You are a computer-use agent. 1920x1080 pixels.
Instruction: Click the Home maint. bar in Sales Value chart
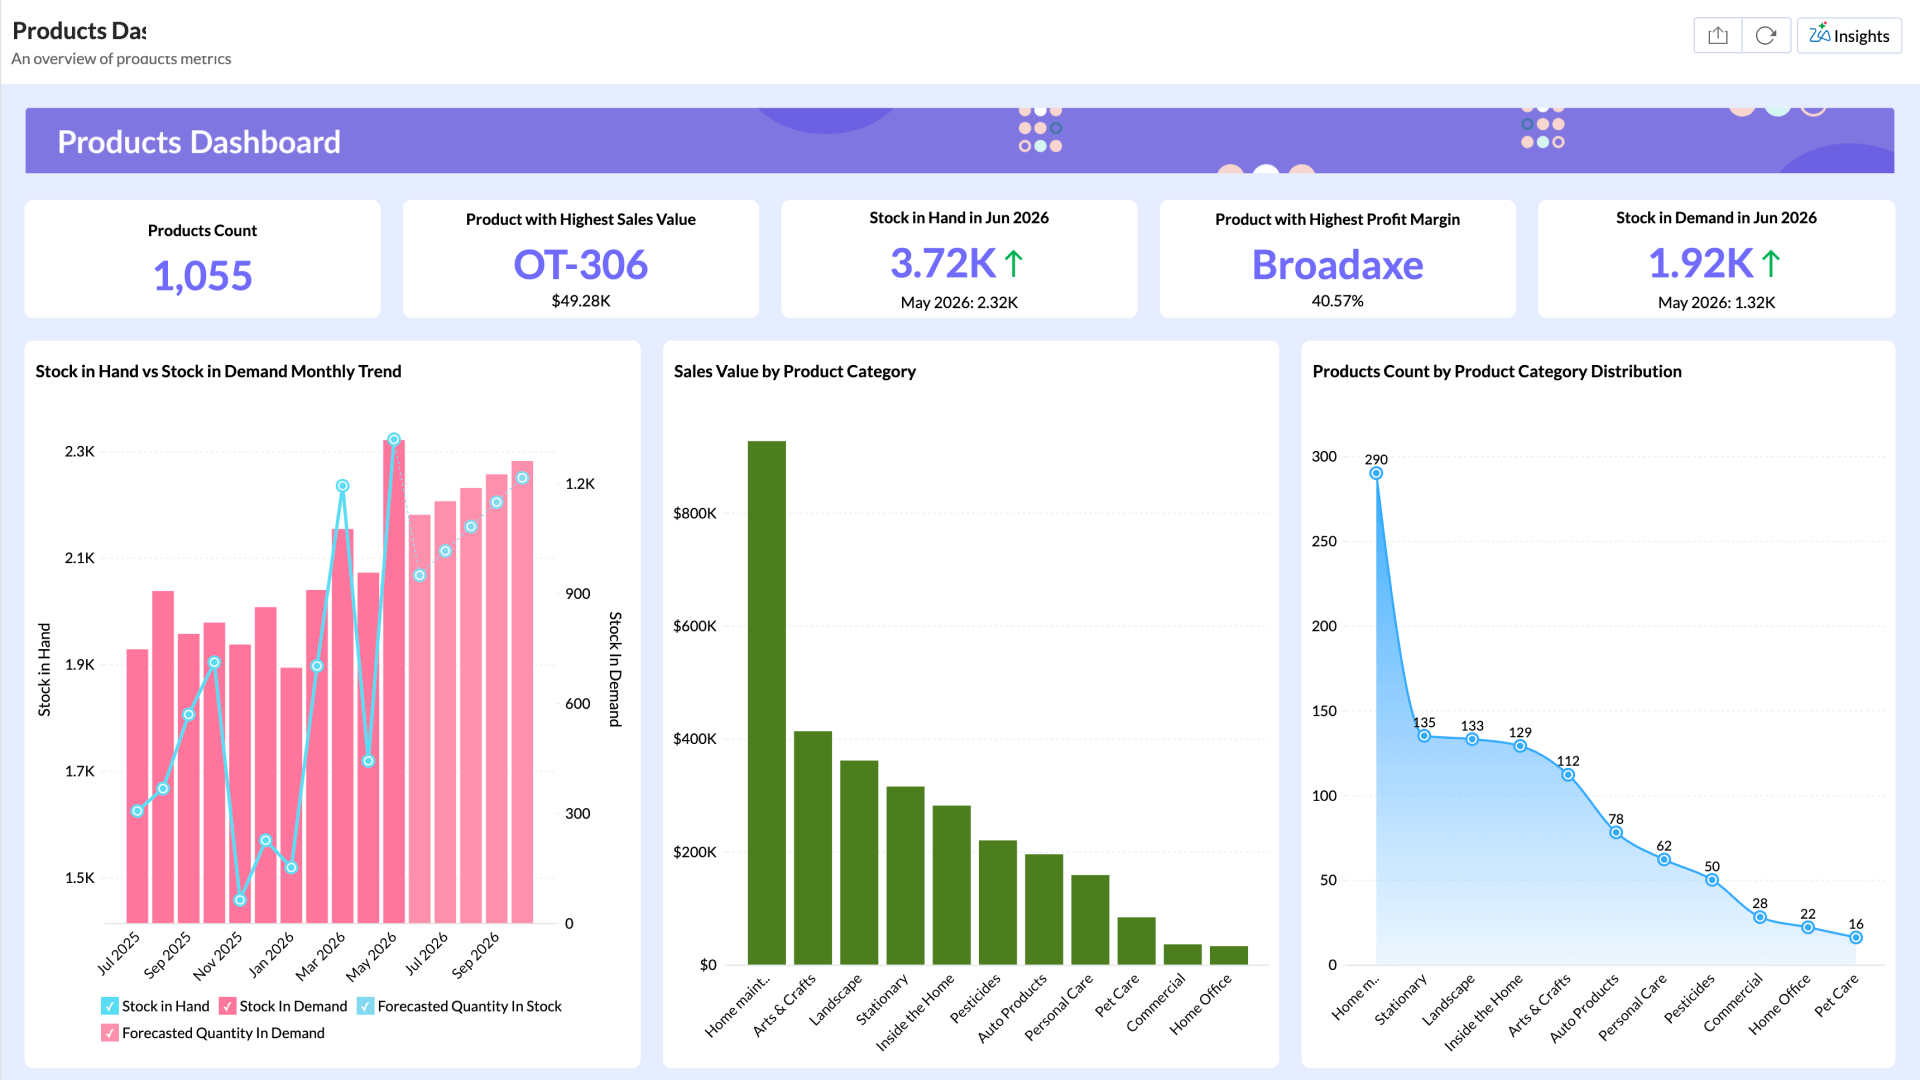click(767, 703)
